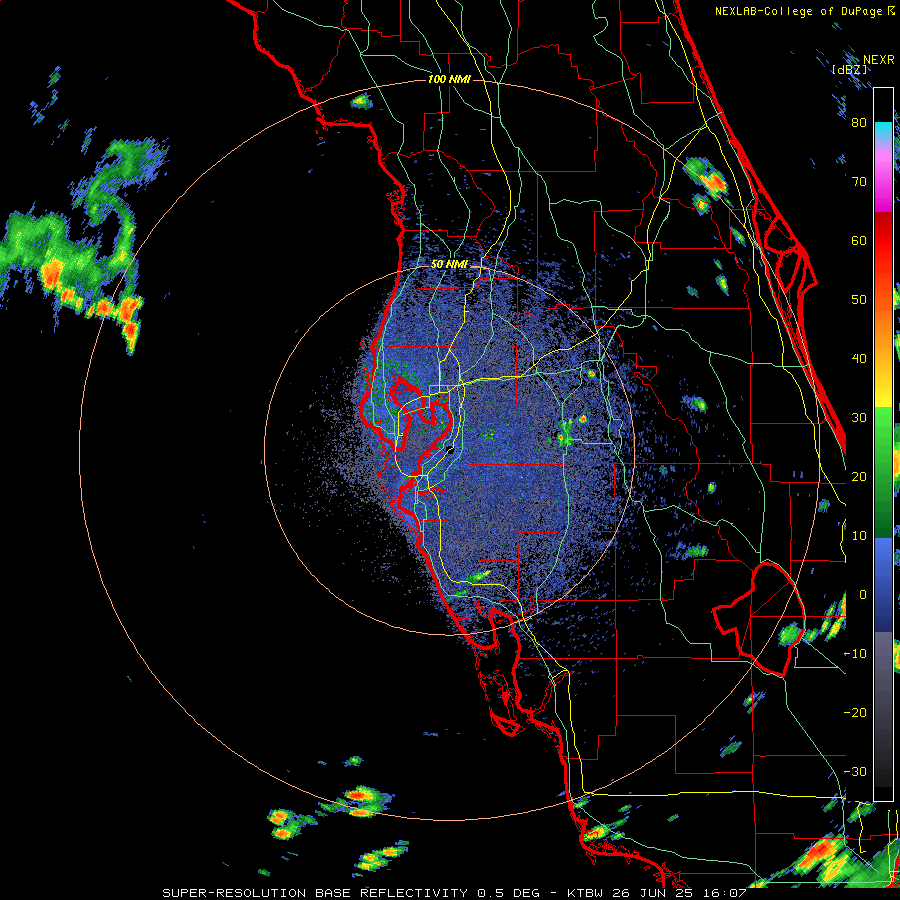The width and height of the screenshot is (900, 900).
Task: Click the 20 value on the dBZ scale
Action: 859,477
